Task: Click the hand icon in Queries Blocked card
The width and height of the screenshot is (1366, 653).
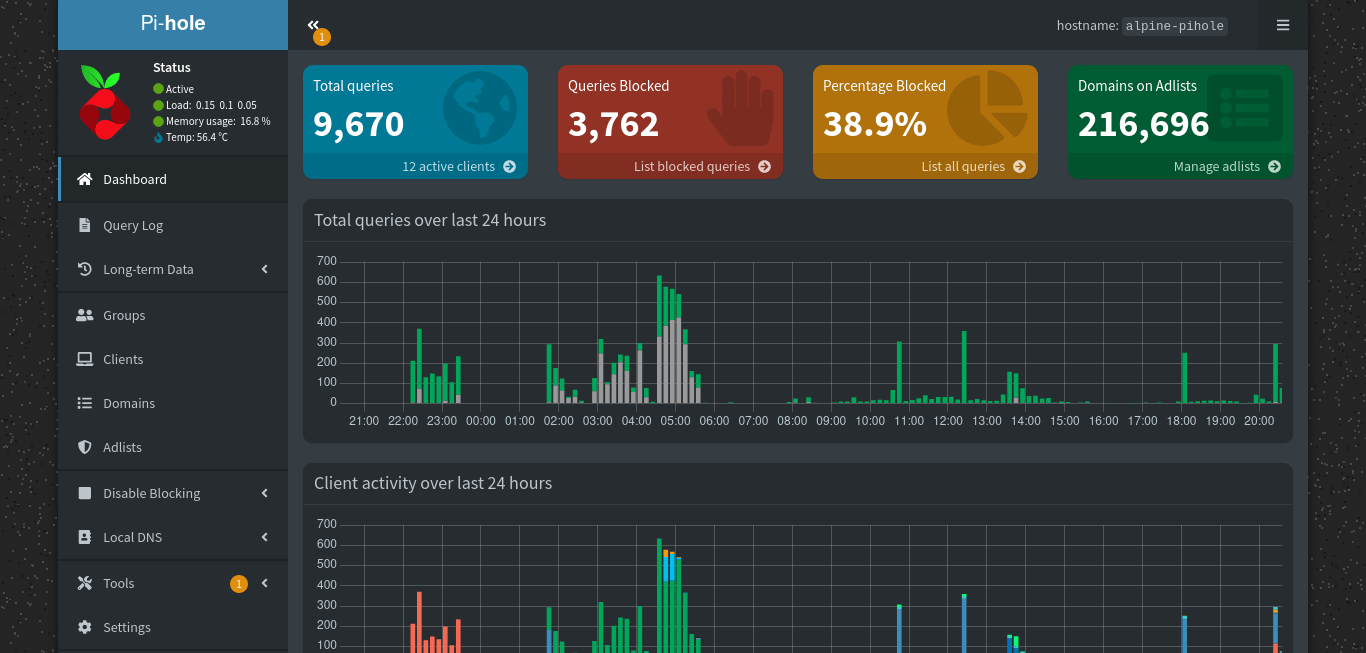Action: [740, 108]
